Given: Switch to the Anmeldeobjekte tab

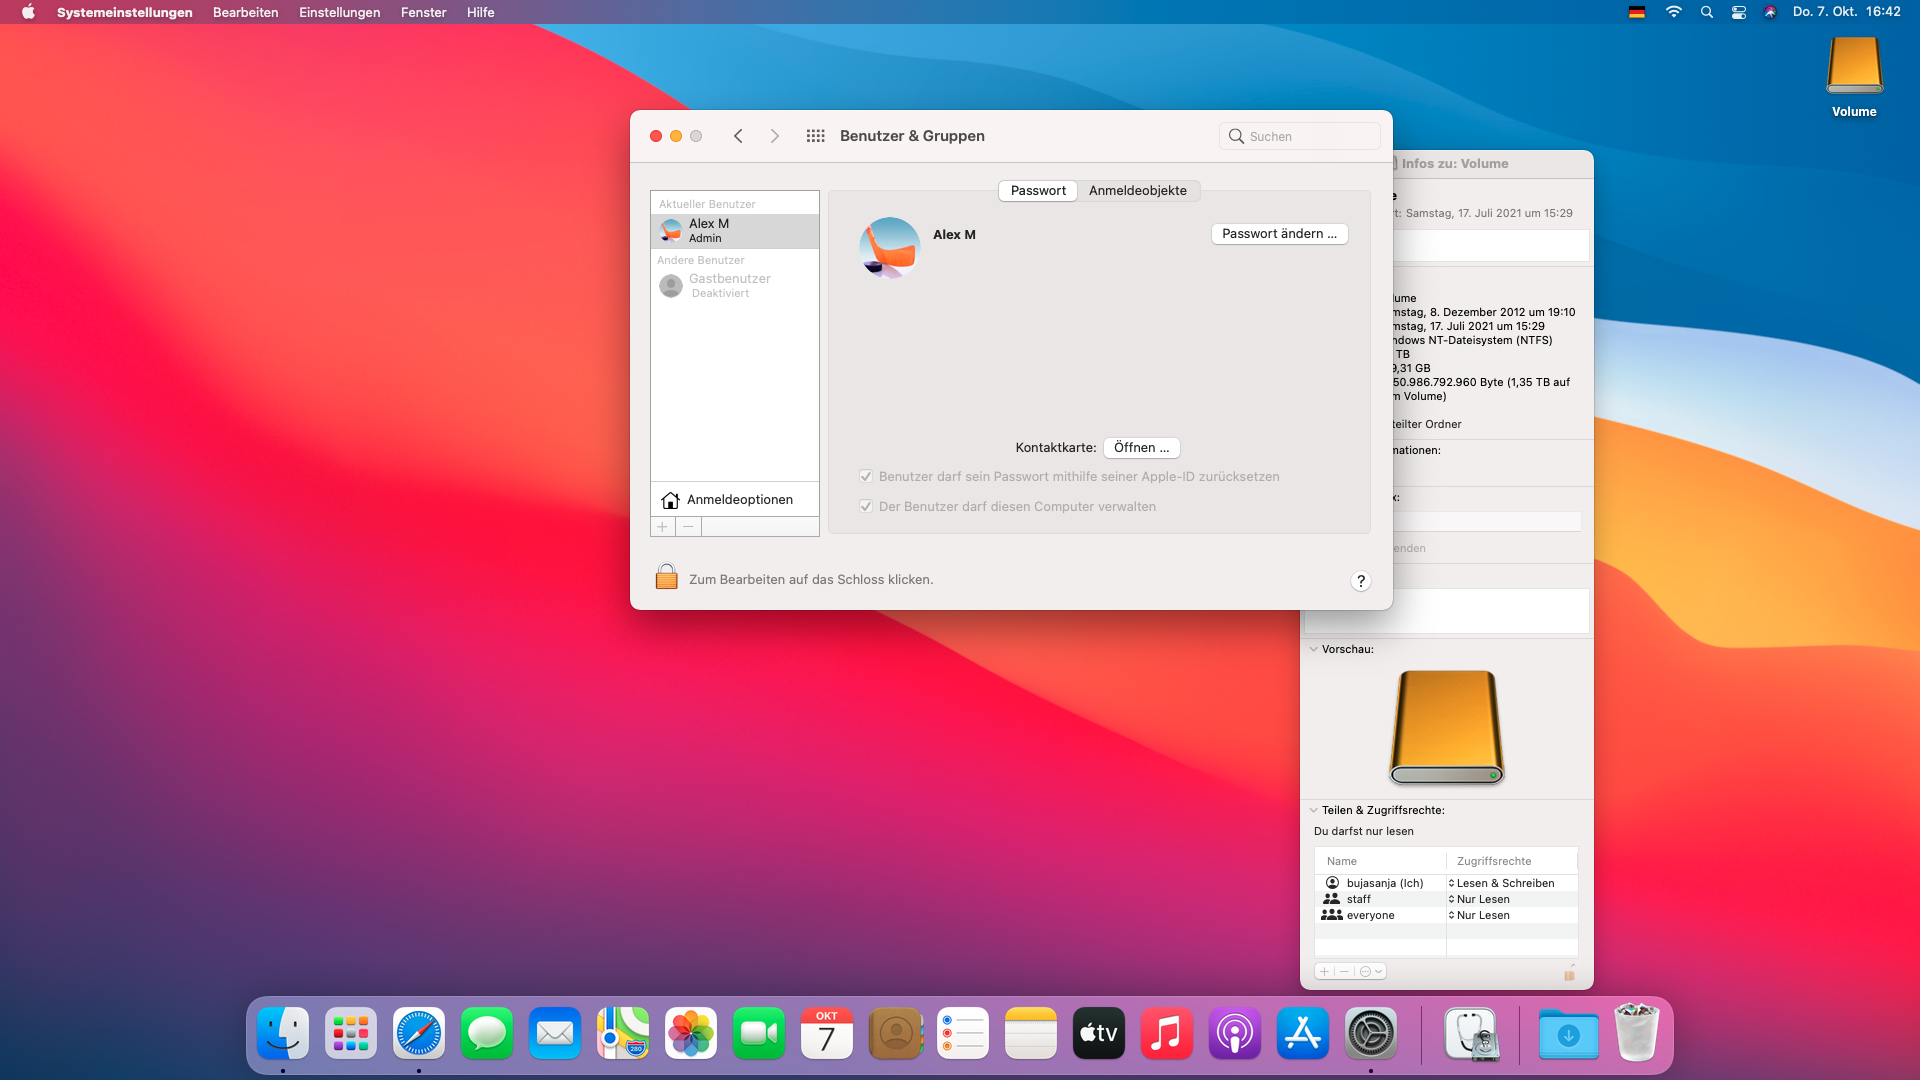Looking at the screenshot, I should coord(1137,191).
